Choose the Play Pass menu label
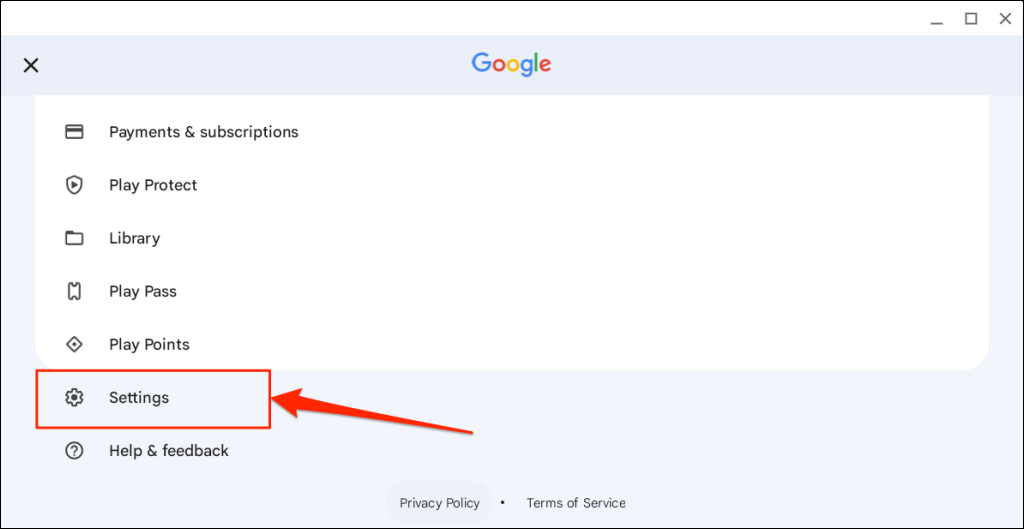The width and height of the screenshot is (1024, 529). (x=143, y=291)
